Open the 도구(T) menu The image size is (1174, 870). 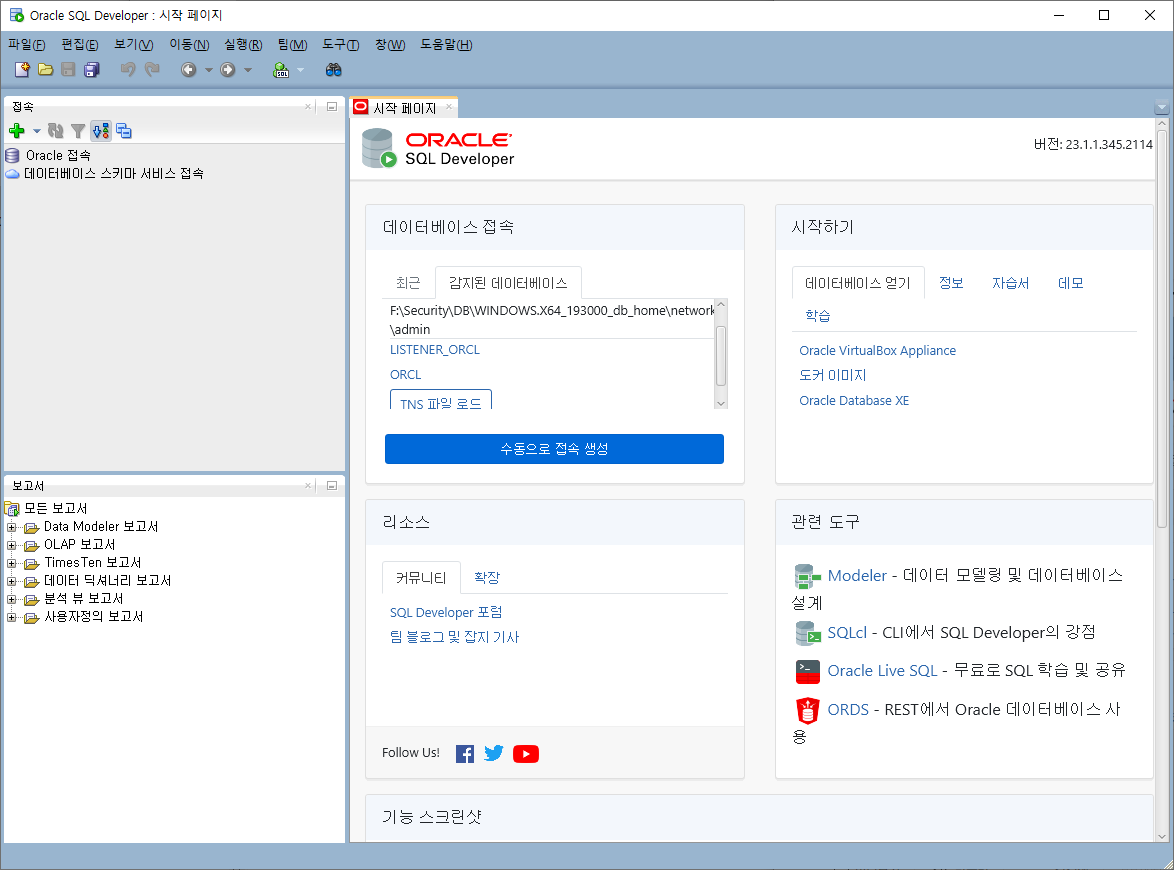341,45
